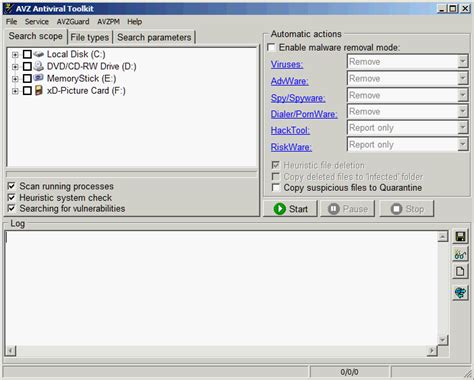This screenshot has width=474, height=380.
Task: Toggle Heuristic system check checkbox
Action: tap(12, 197)
